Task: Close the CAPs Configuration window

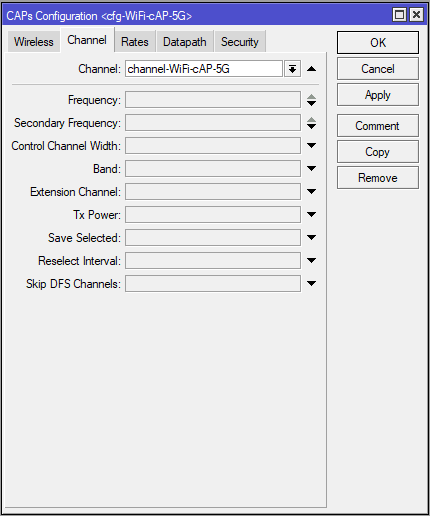Action: coord(417,15)
